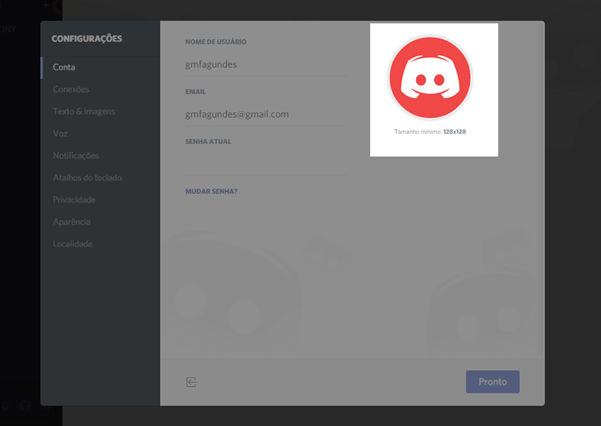Mute the microphone icon at bottom left
Image resolution: width=601 pixels, height=426 pixels.
tap(5, 407)
